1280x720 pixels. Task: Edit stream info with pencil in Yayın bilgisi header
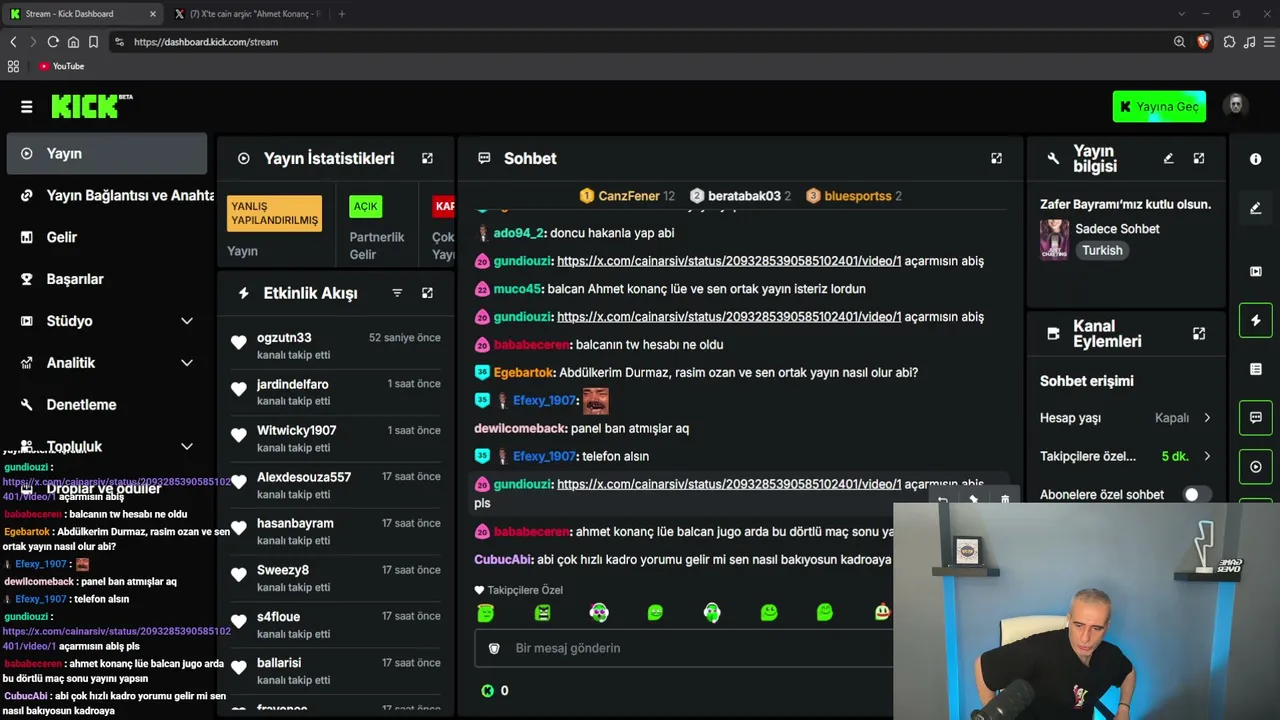[1168, 158]
